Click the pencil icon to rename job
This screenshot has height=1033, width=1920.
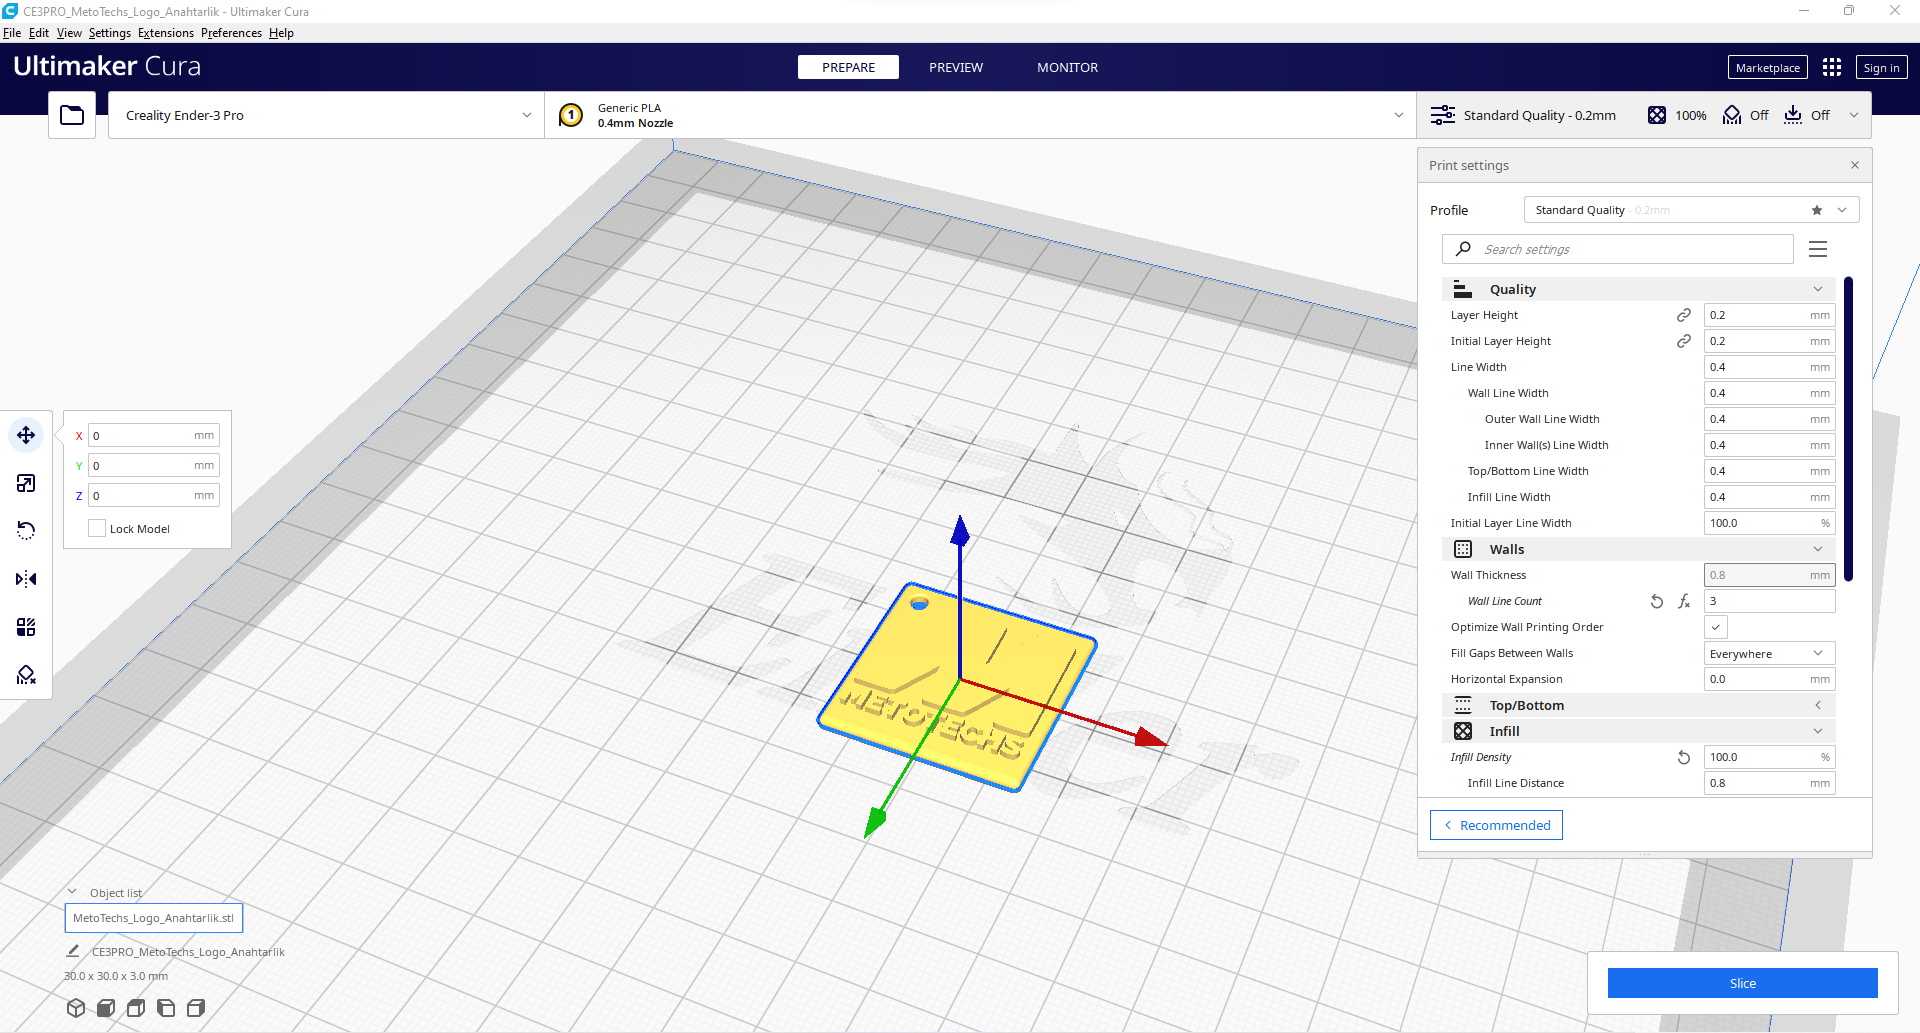pos(73,951)
